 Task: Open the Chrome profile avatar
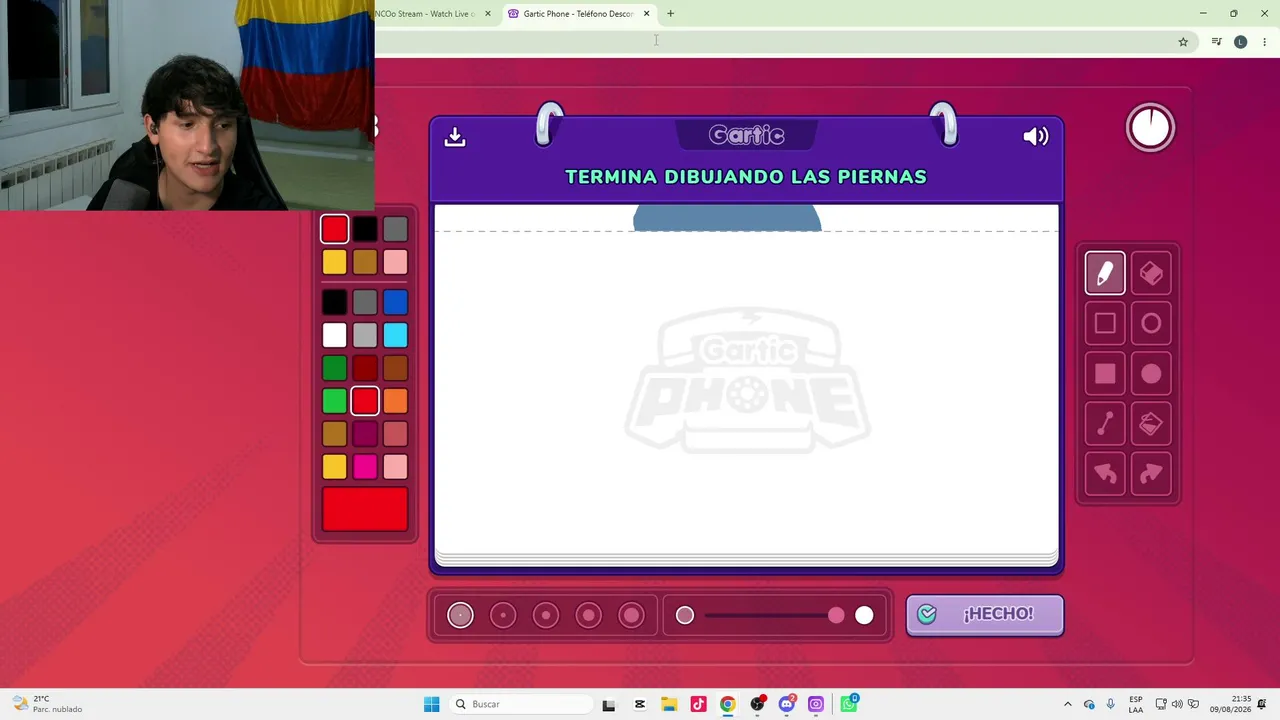(1241, 42)
